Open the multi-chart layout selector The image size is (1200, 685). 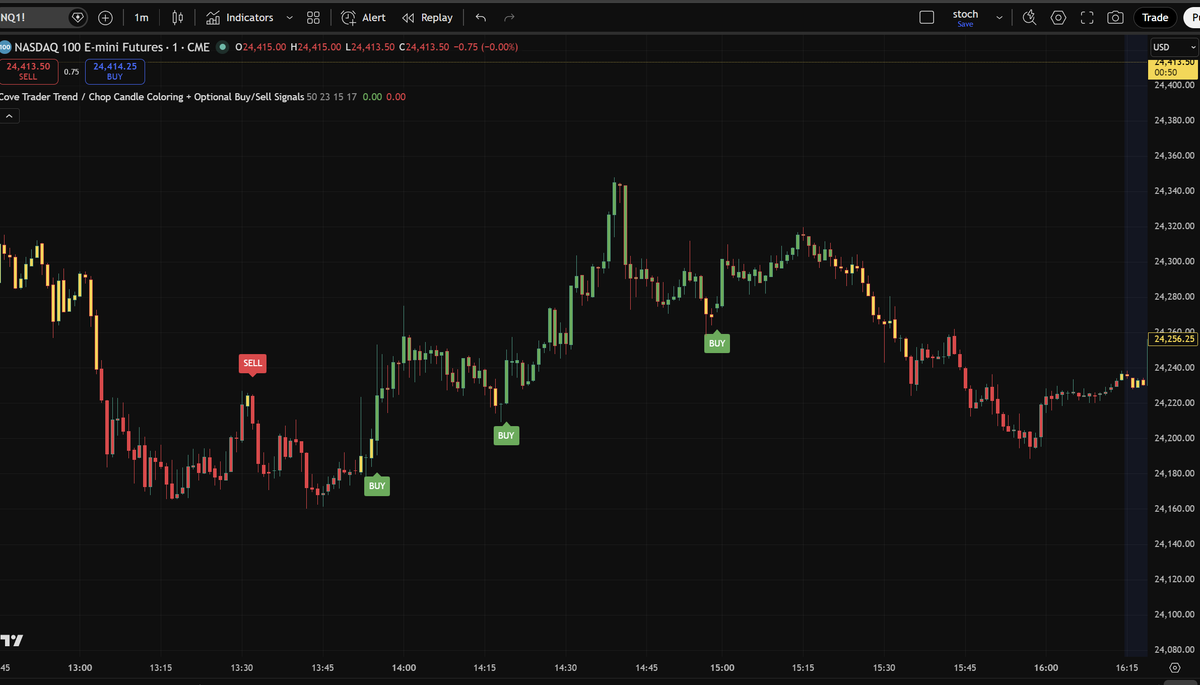coord(312,17)
